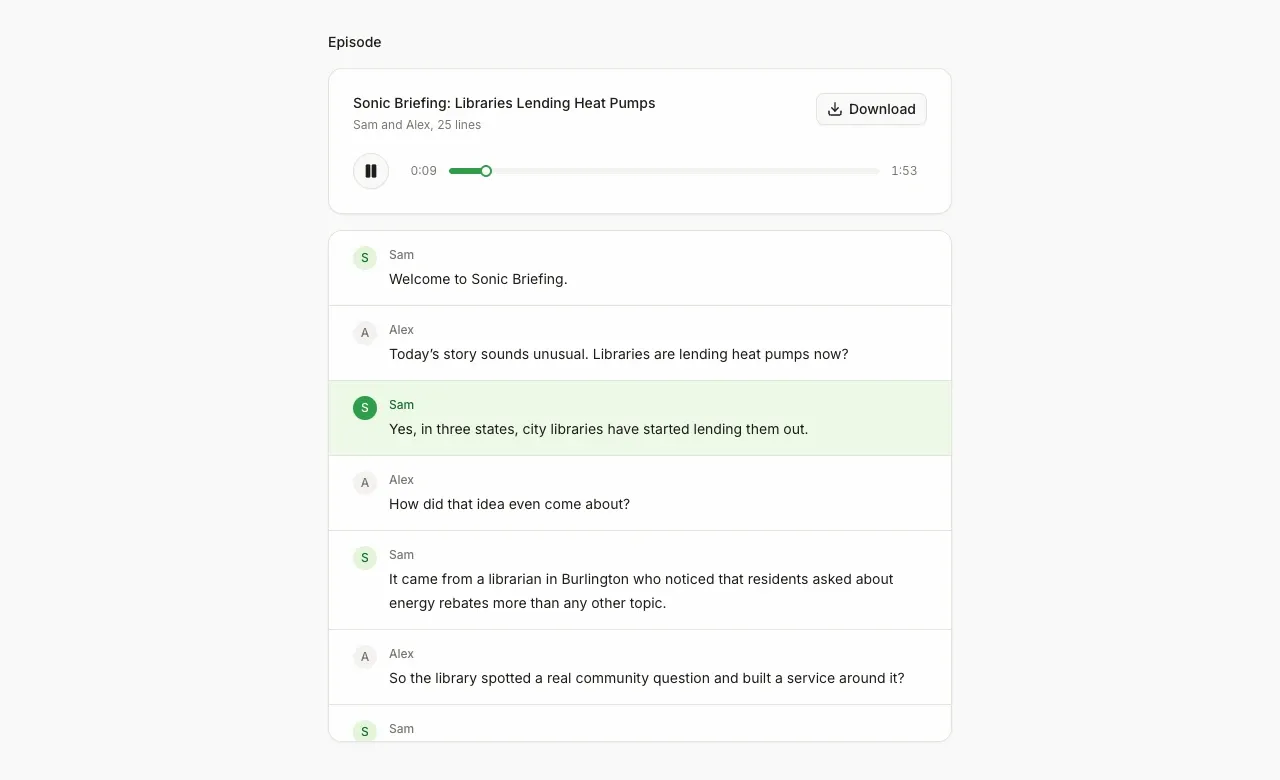Viewport: 1280px width, 780px height.
Task: Jump to line 'Welcome to Sonic Briefing.'
Action: point(640,268)
